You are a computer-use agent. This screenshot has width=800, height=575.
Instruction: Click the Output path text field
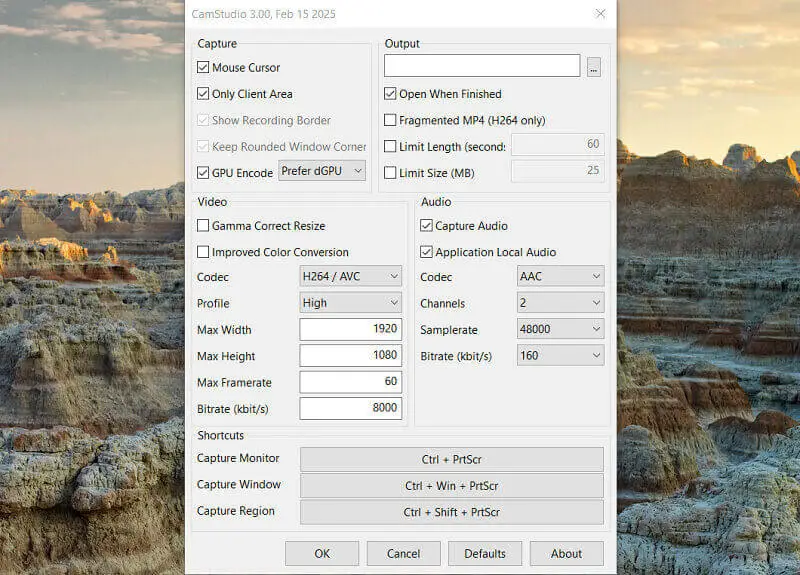coord(482,66)
